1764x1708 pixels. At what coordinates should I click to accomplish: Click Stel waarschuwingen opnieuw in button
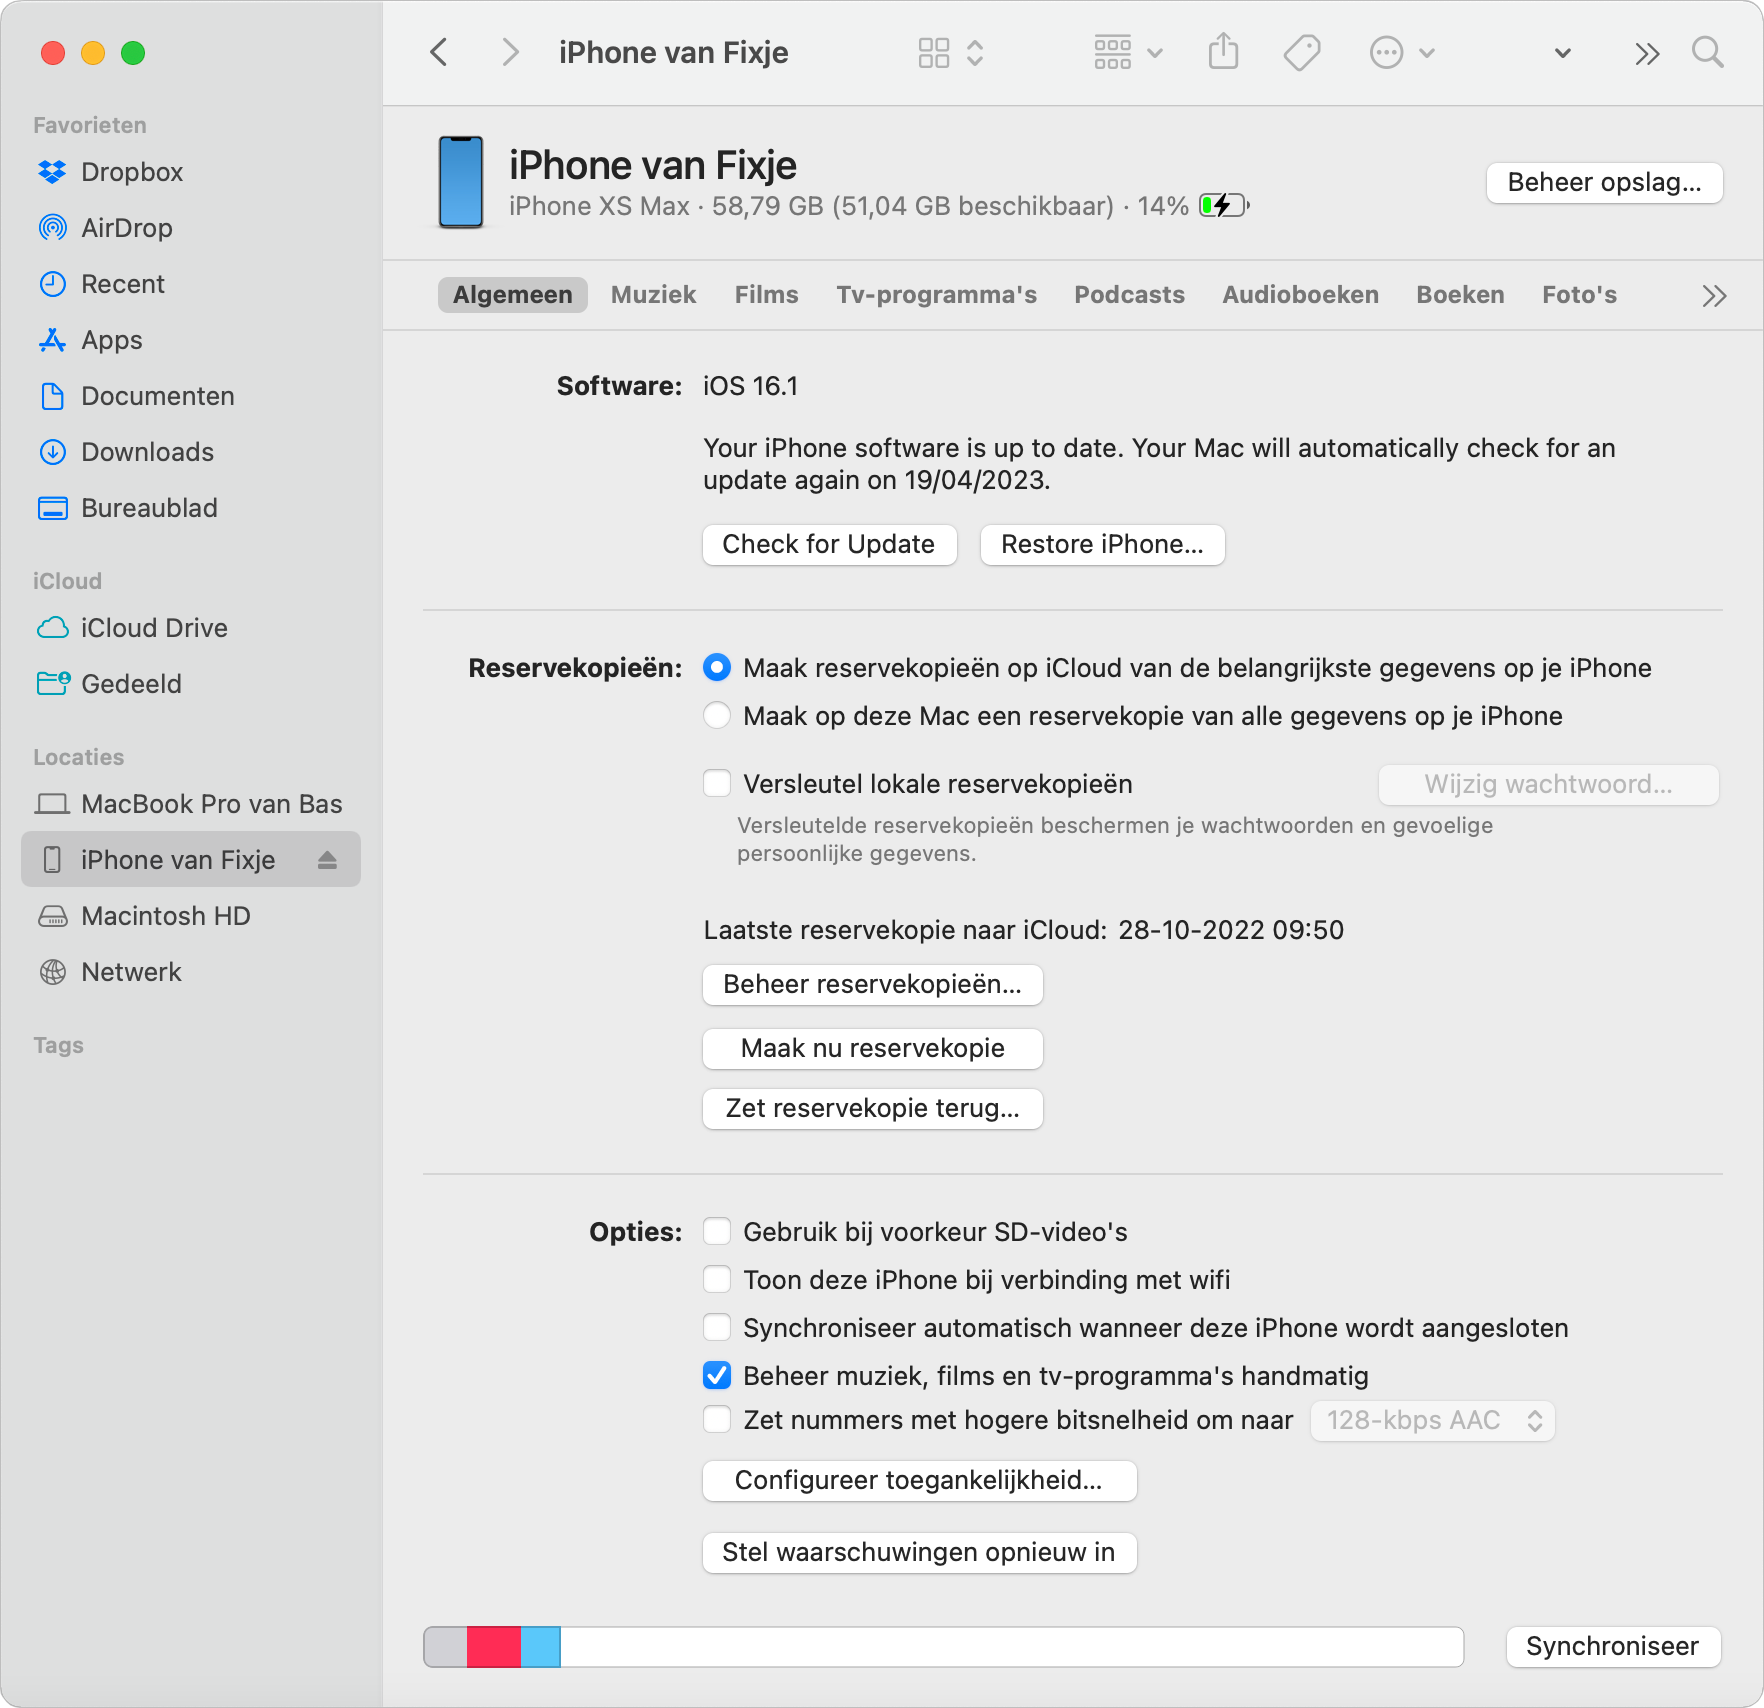[x=919, y=1553]
